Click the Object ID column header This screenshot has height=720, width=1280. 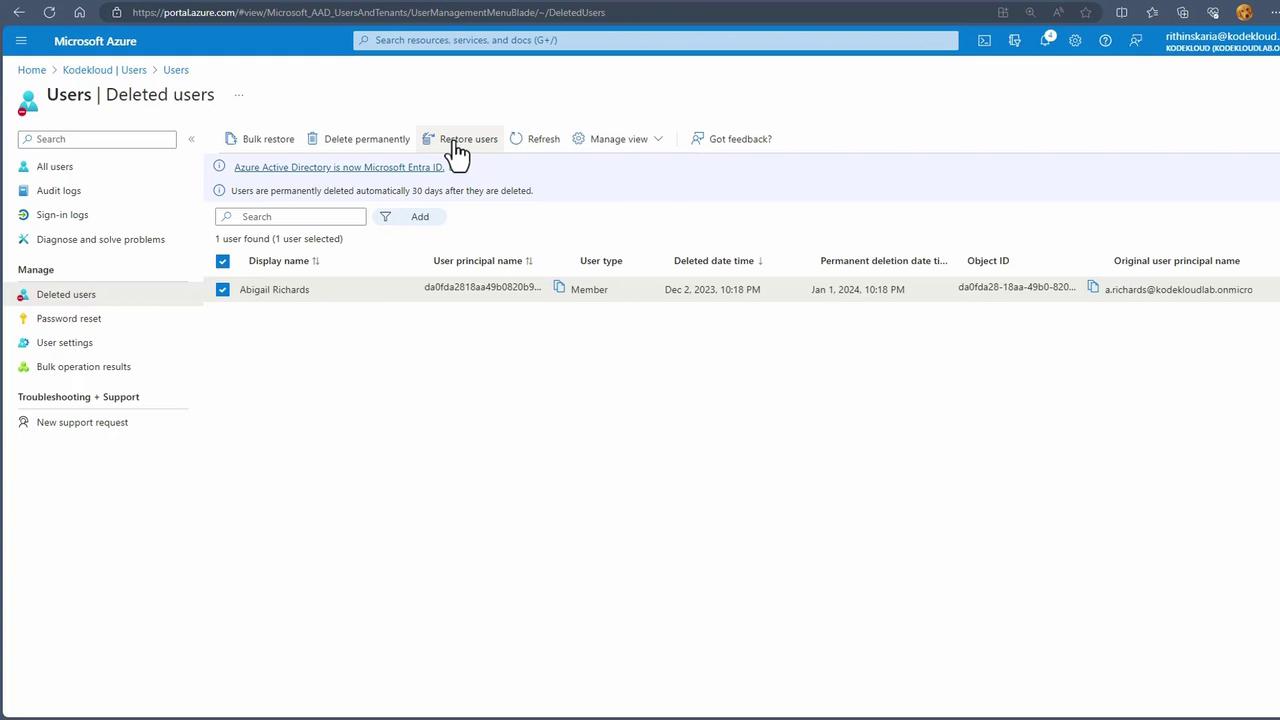coord(988,261)
